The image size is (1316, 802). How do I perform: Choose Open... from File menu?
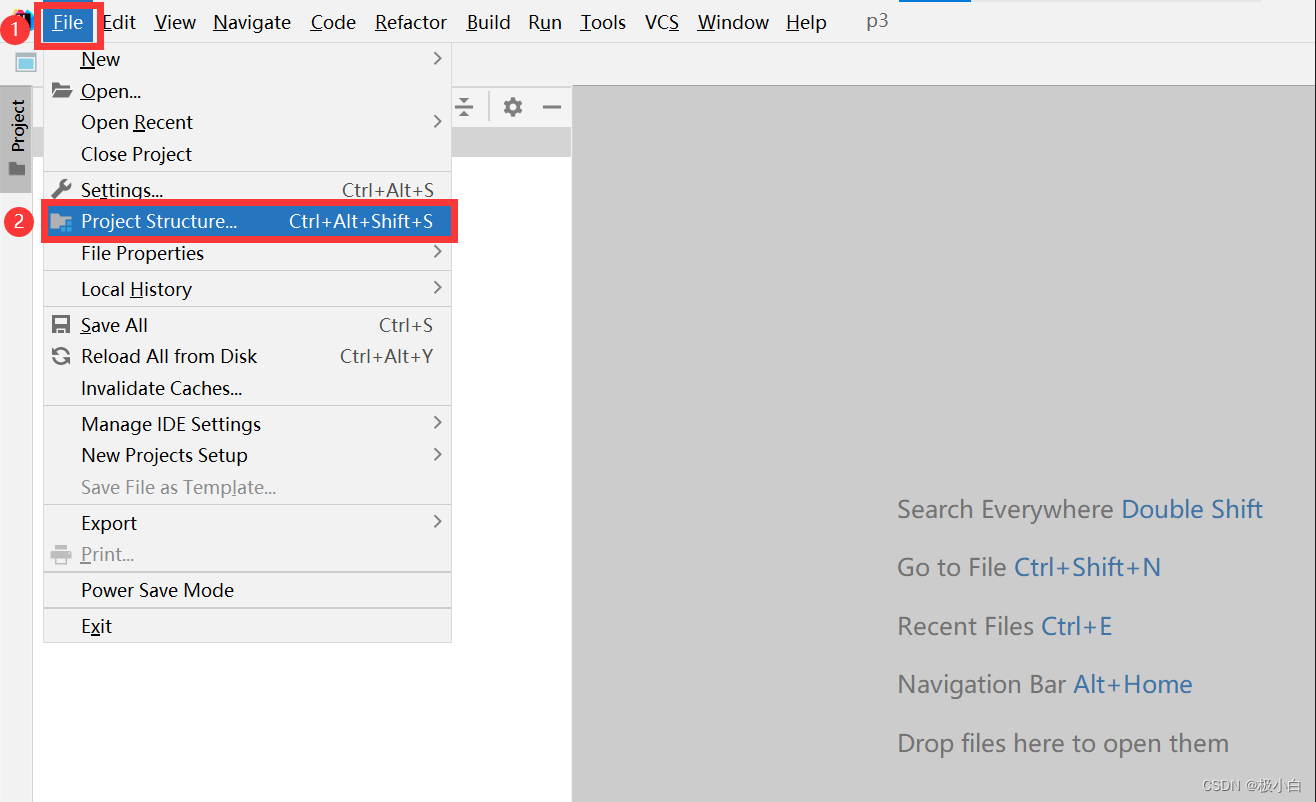click(x=247, y=91)
